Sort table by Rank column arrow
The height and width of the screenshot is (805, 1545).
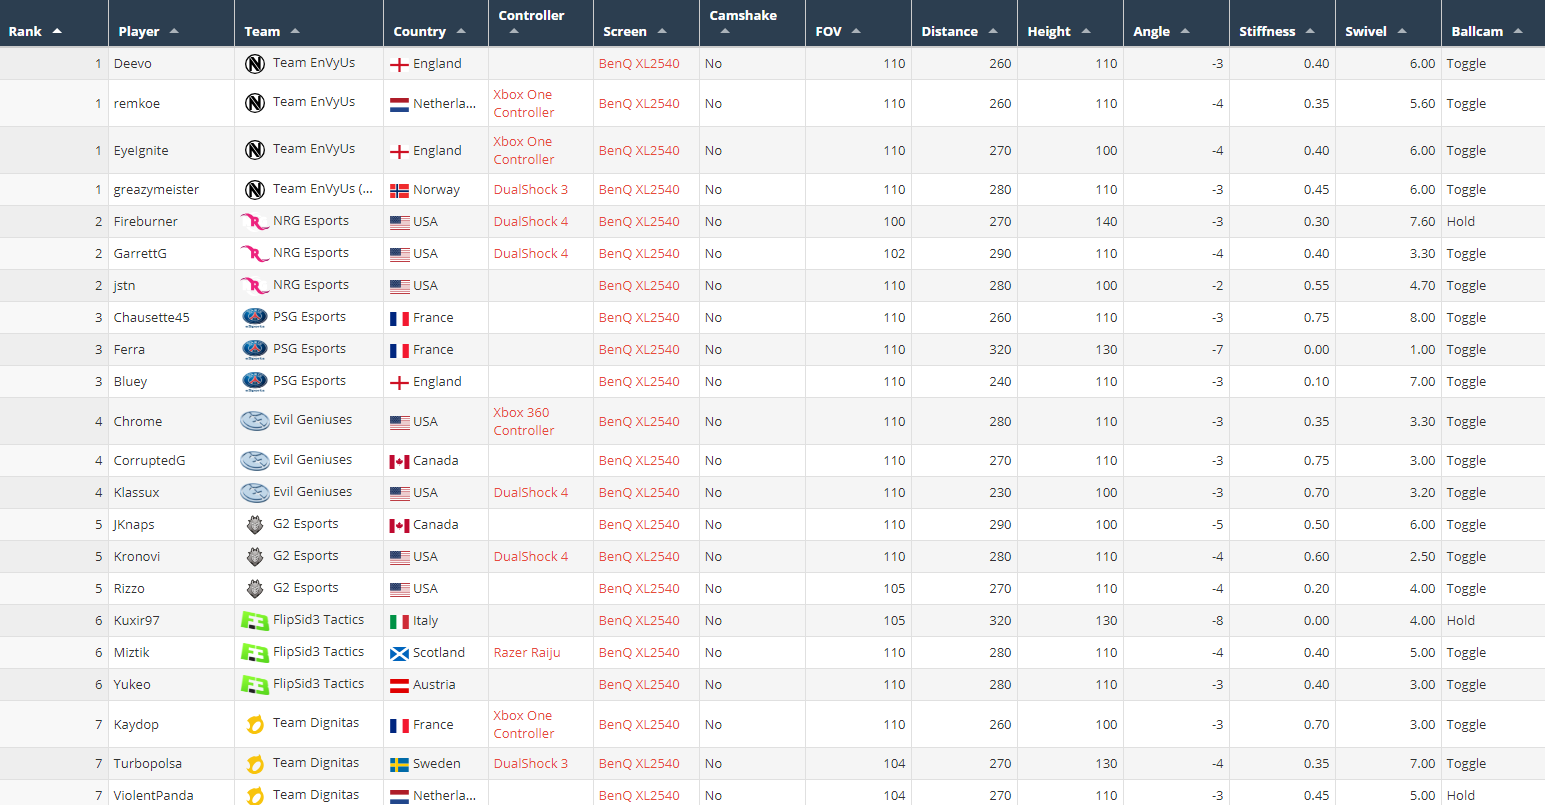pyautogui.click(x=57, y=32)
